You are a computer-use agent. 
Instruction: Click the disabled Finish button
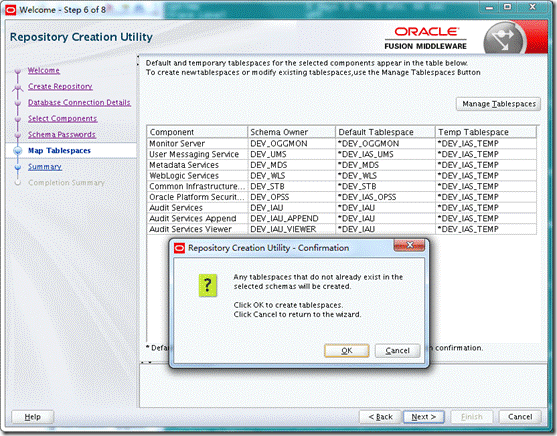[472, 417]
